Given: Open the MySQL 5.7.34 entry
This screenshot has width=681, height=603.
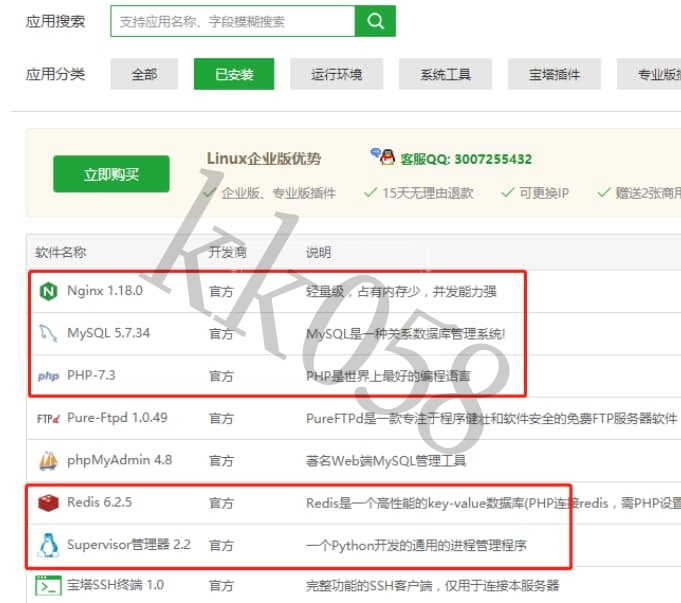Looking at the screenshot, I should pos(109,333).
